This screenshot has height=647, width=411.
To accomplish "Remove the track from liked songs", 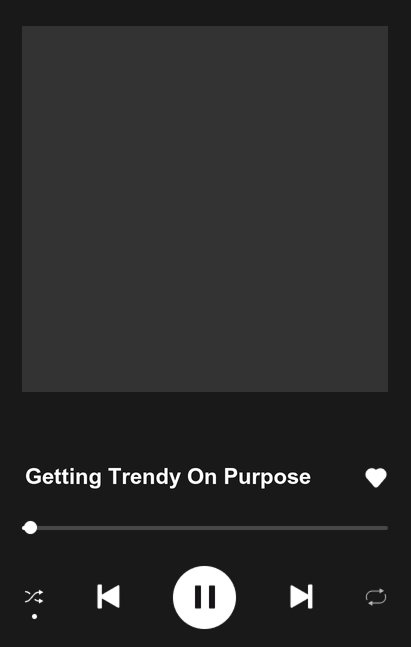I will 376,478.
